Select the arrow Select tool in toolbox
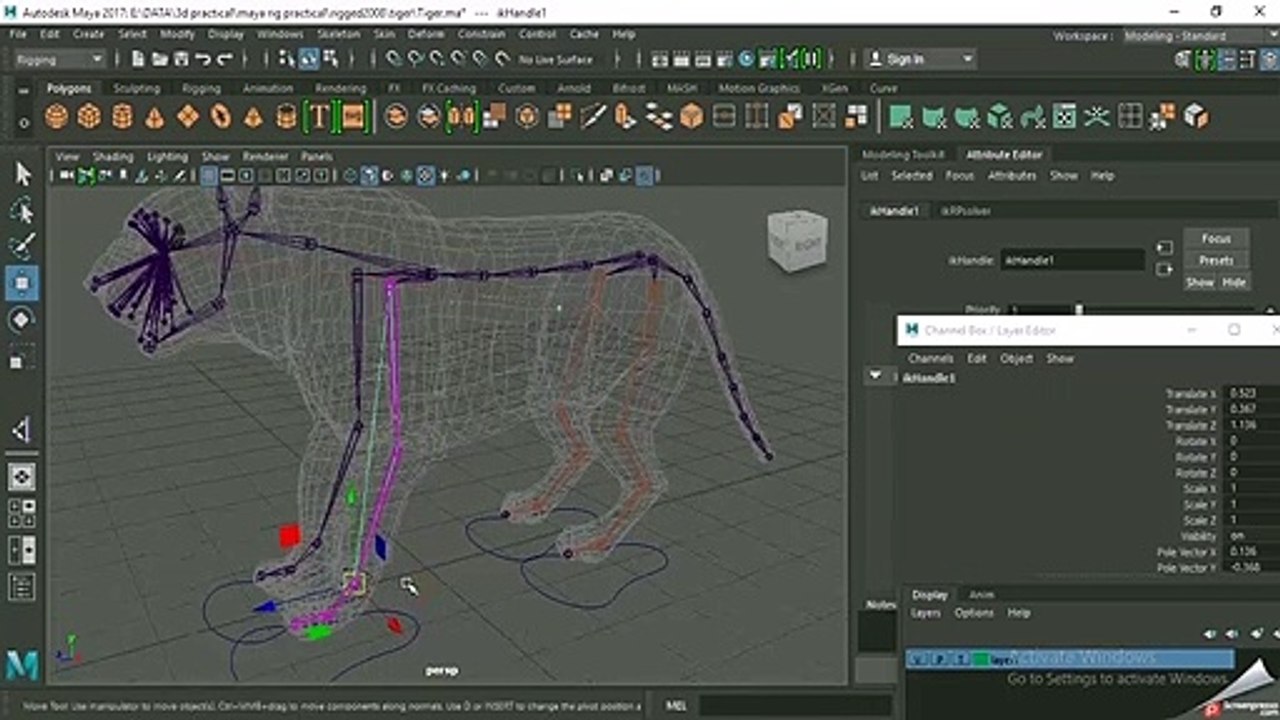1280x720 pixels. pyautogui.click(x=22, y=174)
